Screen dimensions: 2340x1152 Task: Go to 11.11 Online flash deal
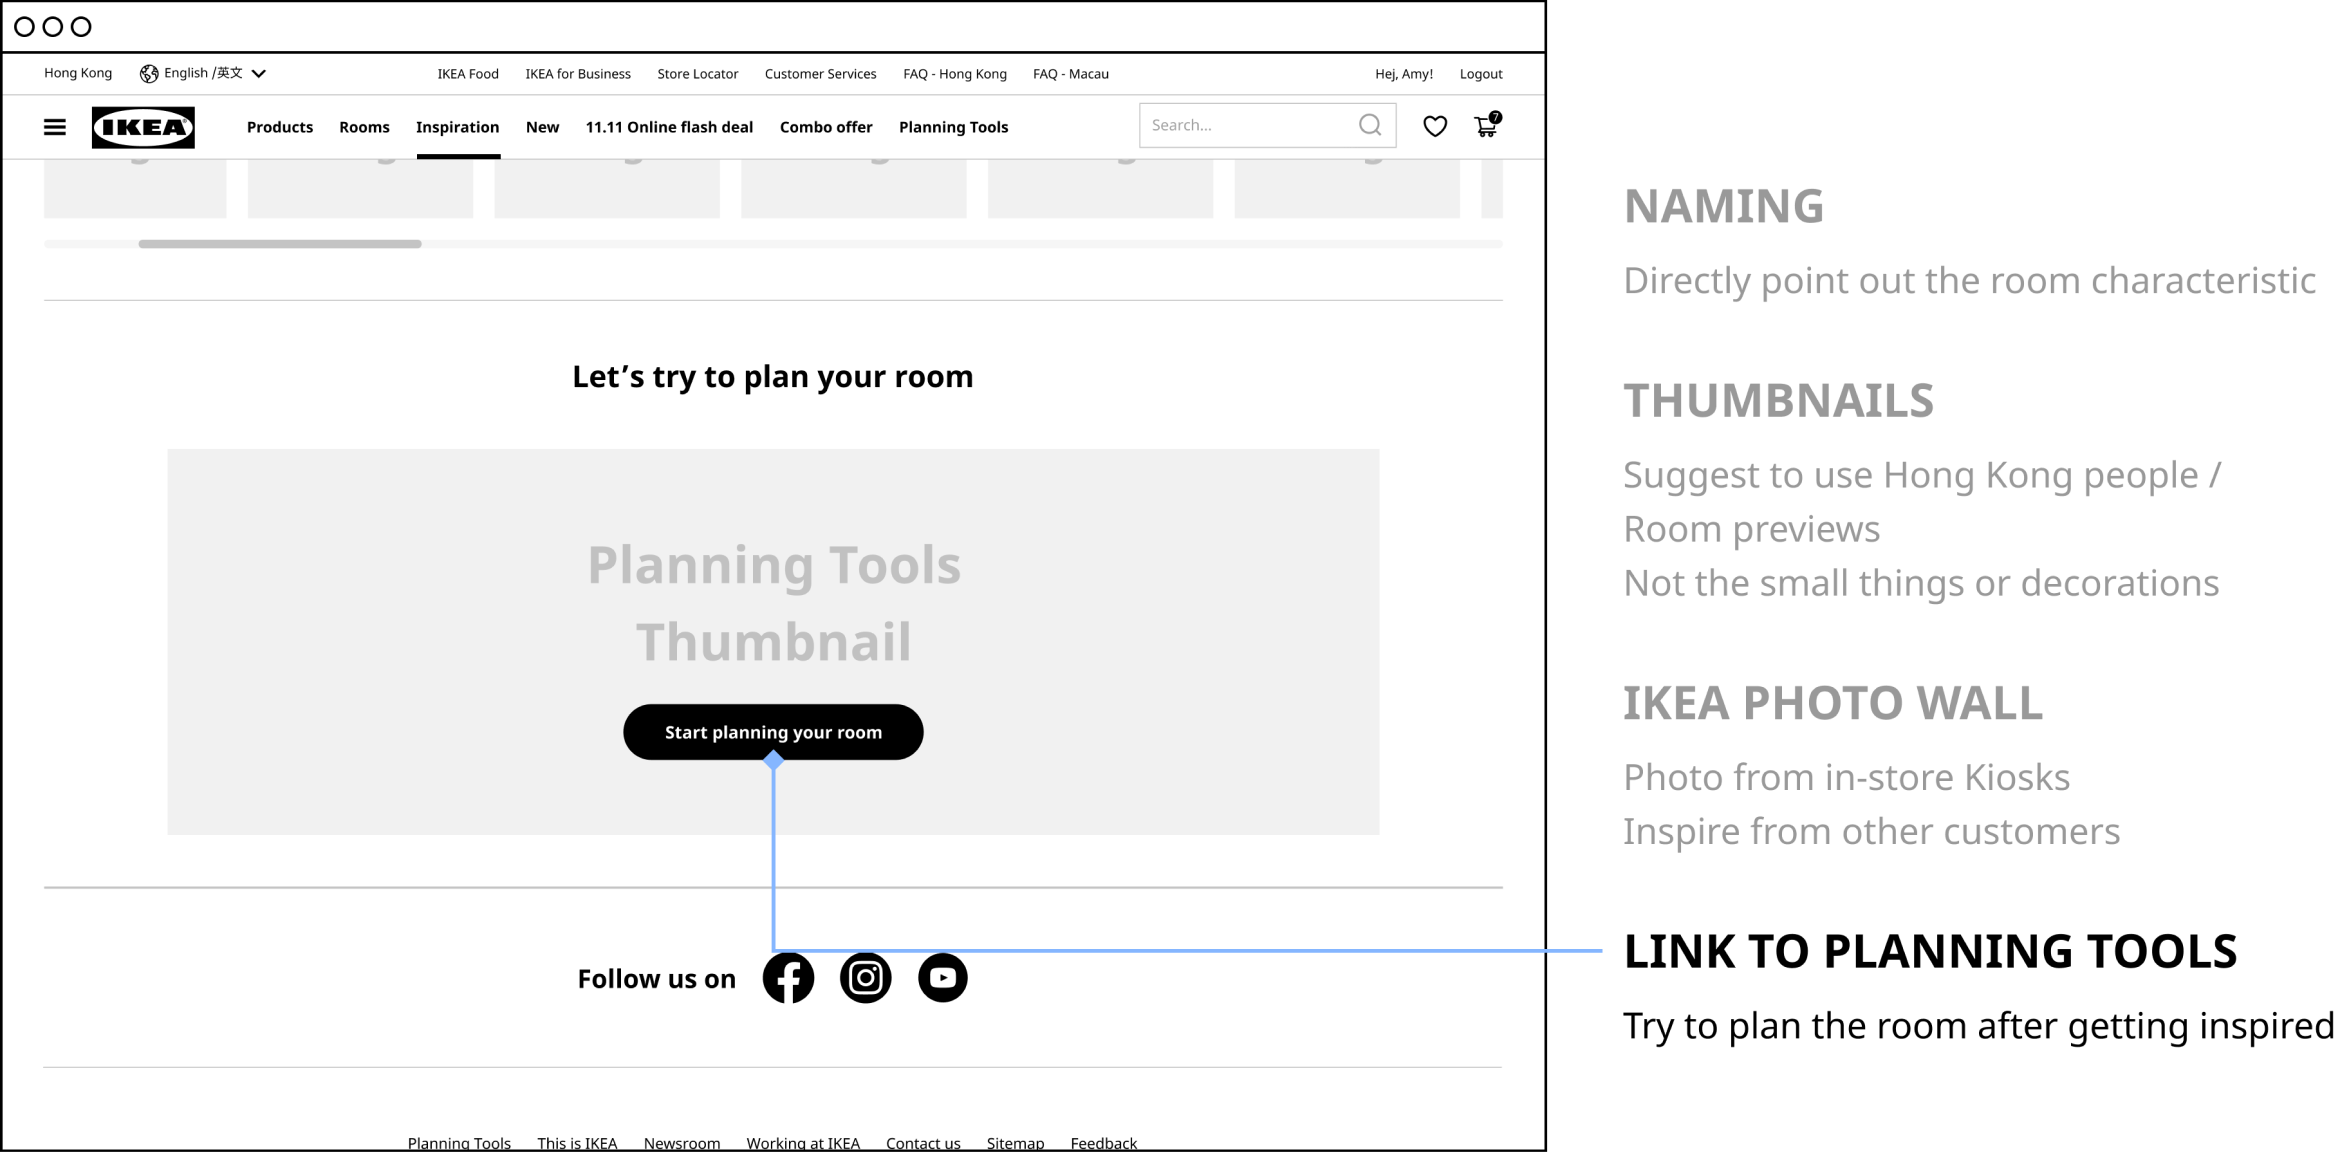[x=669, y=127]
